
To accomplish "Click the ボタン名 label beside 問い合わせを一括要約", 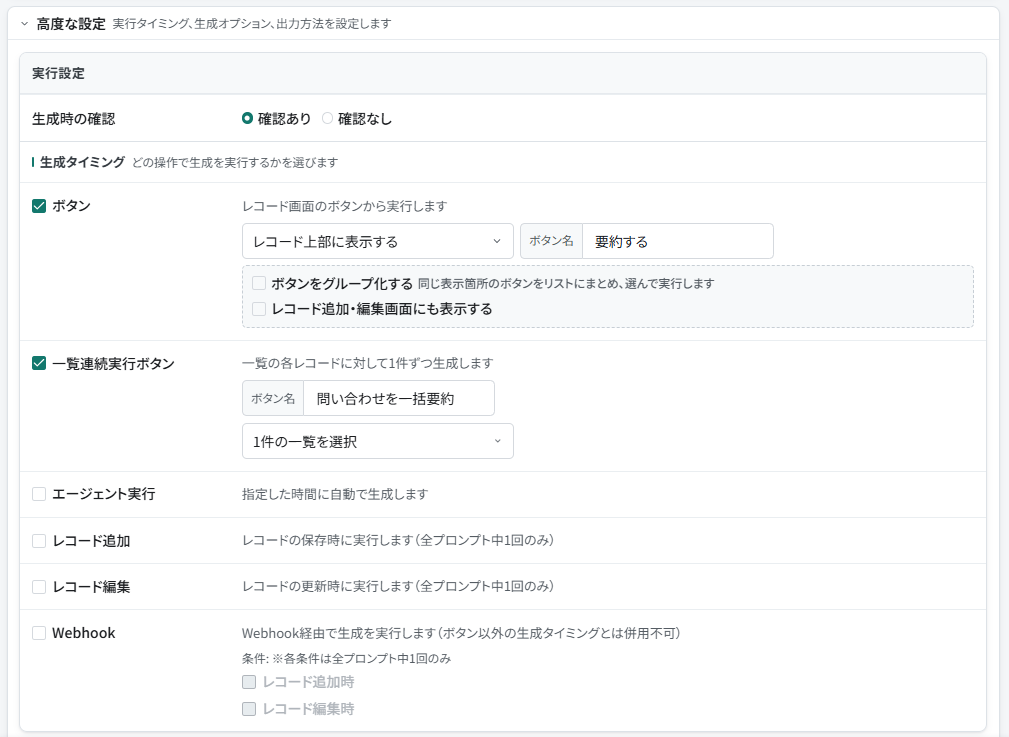I will (x=273, y=398).
